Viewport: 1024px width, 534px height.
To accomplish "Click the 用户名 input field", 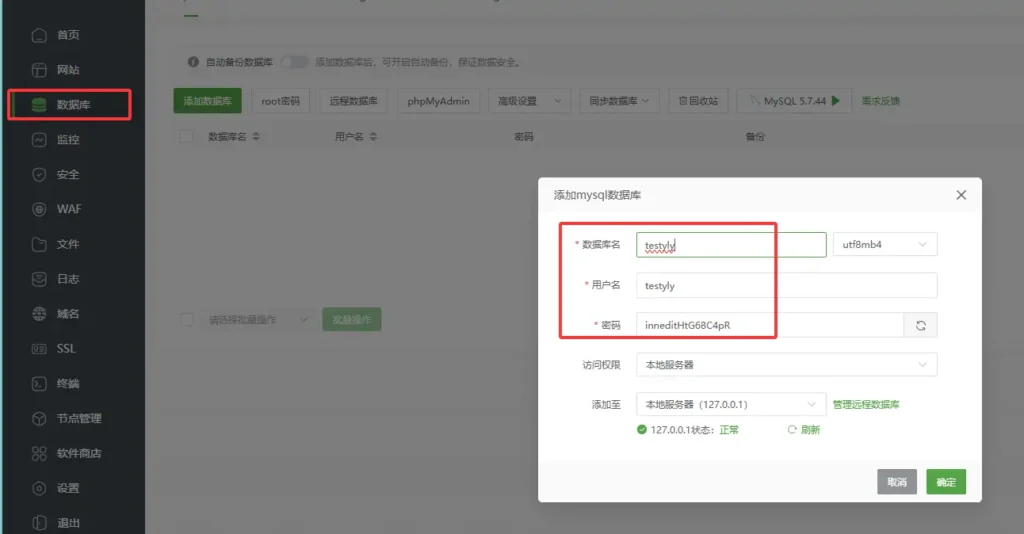I will pyautogui.click(x=786, y=285).
